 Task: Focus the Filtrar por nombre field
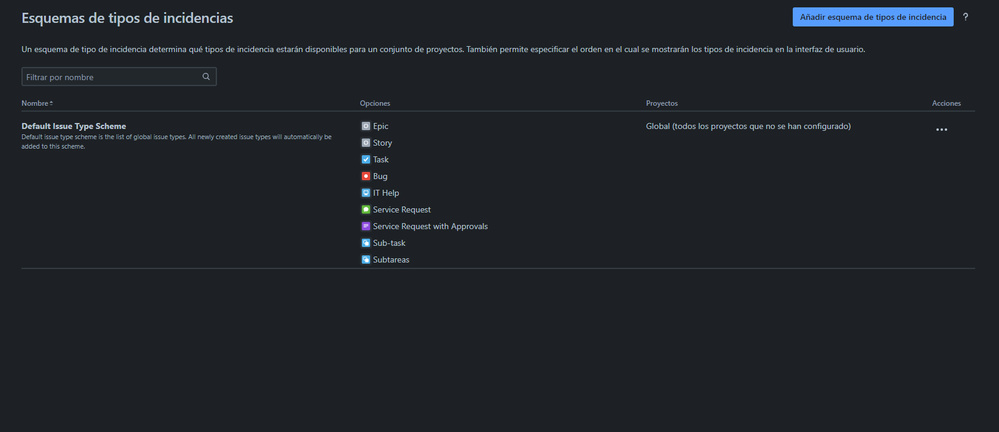[119, 76]
